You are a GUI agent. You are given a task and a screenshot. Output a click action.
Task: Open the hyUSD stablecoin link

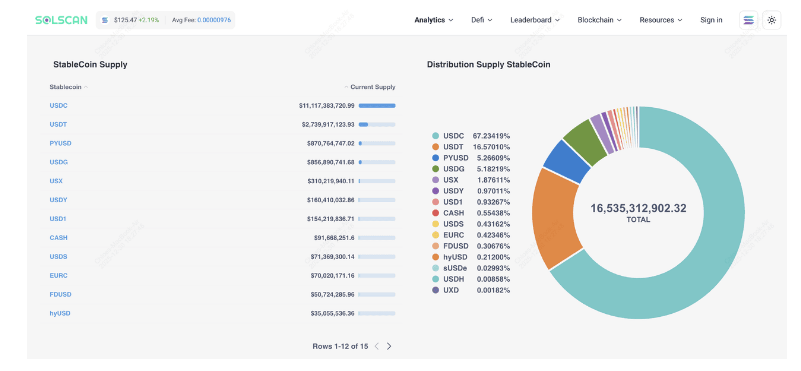pyautogui.click(x=60, y=313)
